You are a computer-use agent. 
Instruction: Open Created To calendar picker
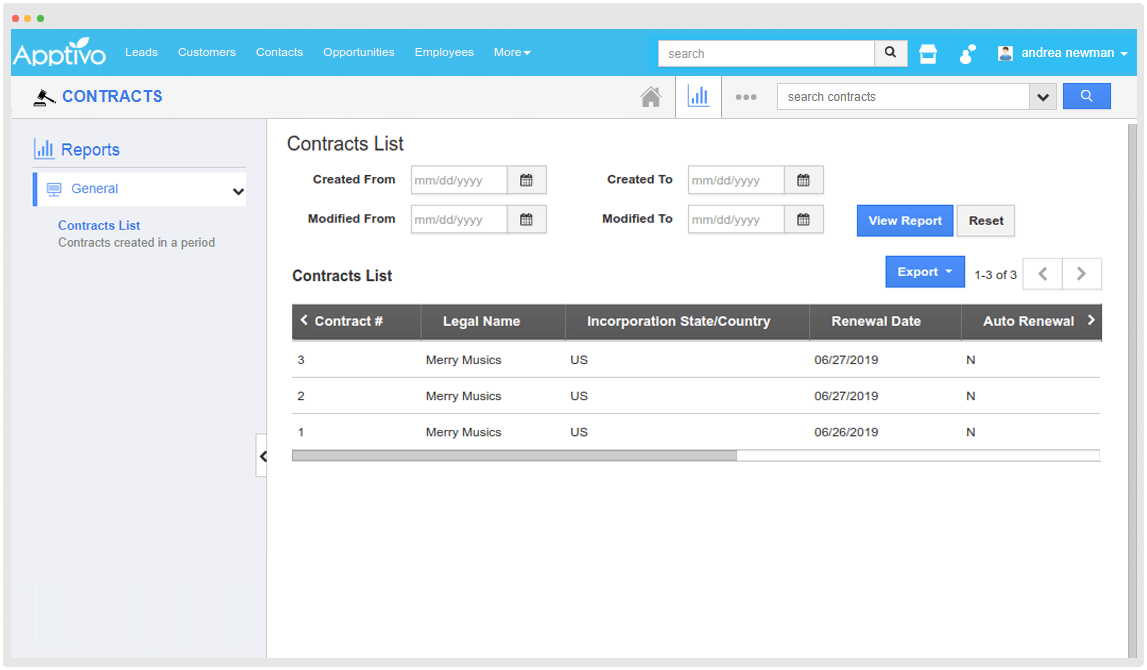click(x=803, y=180)
